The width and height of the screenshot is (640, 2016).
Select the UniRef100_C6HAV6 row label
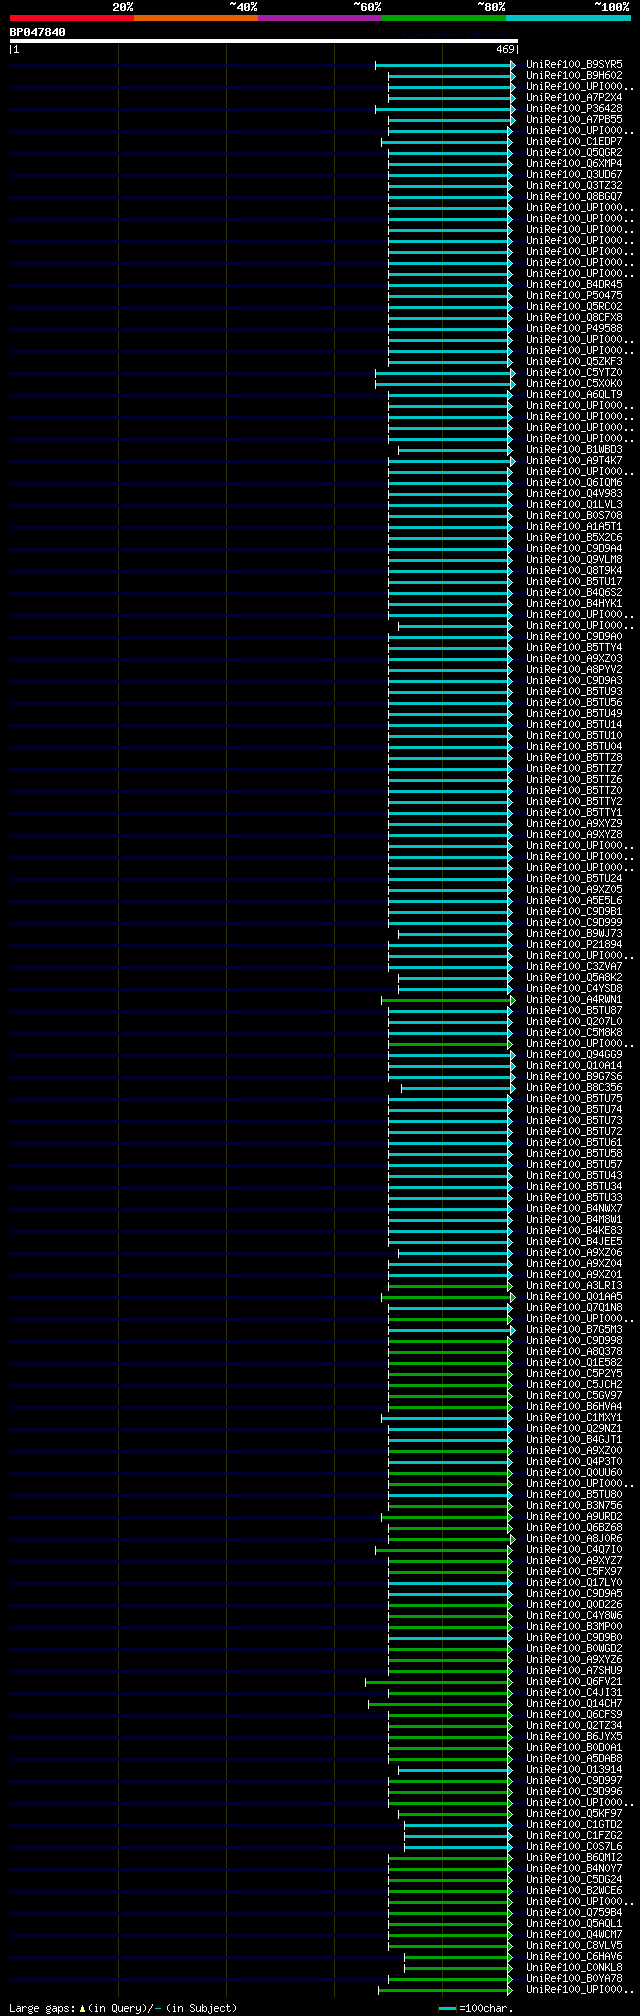tap(574, 1956)
